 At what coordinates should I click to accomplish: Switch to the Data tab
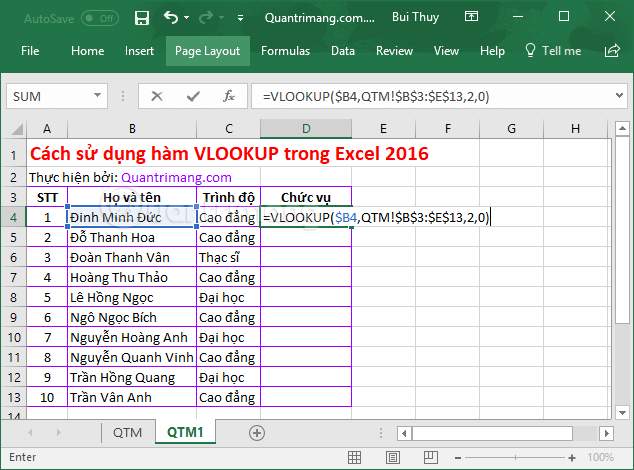(343, 51)
